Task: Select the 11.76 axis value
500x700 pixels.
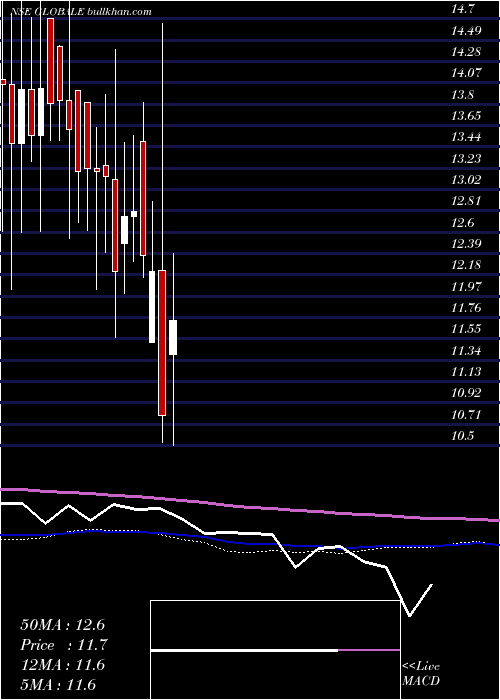Action: pyautogui.click(x=466, y=308)
